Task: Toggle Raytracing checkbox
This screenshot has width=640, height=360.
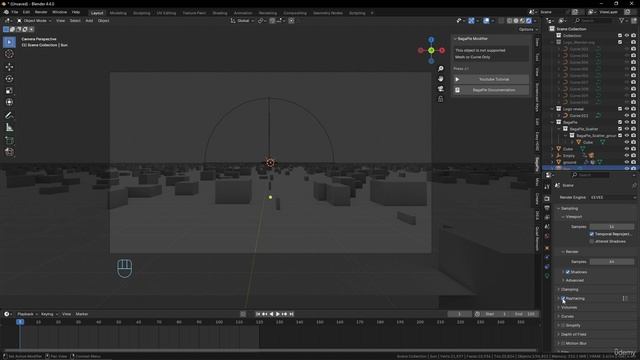Action: tap(563, 298)
